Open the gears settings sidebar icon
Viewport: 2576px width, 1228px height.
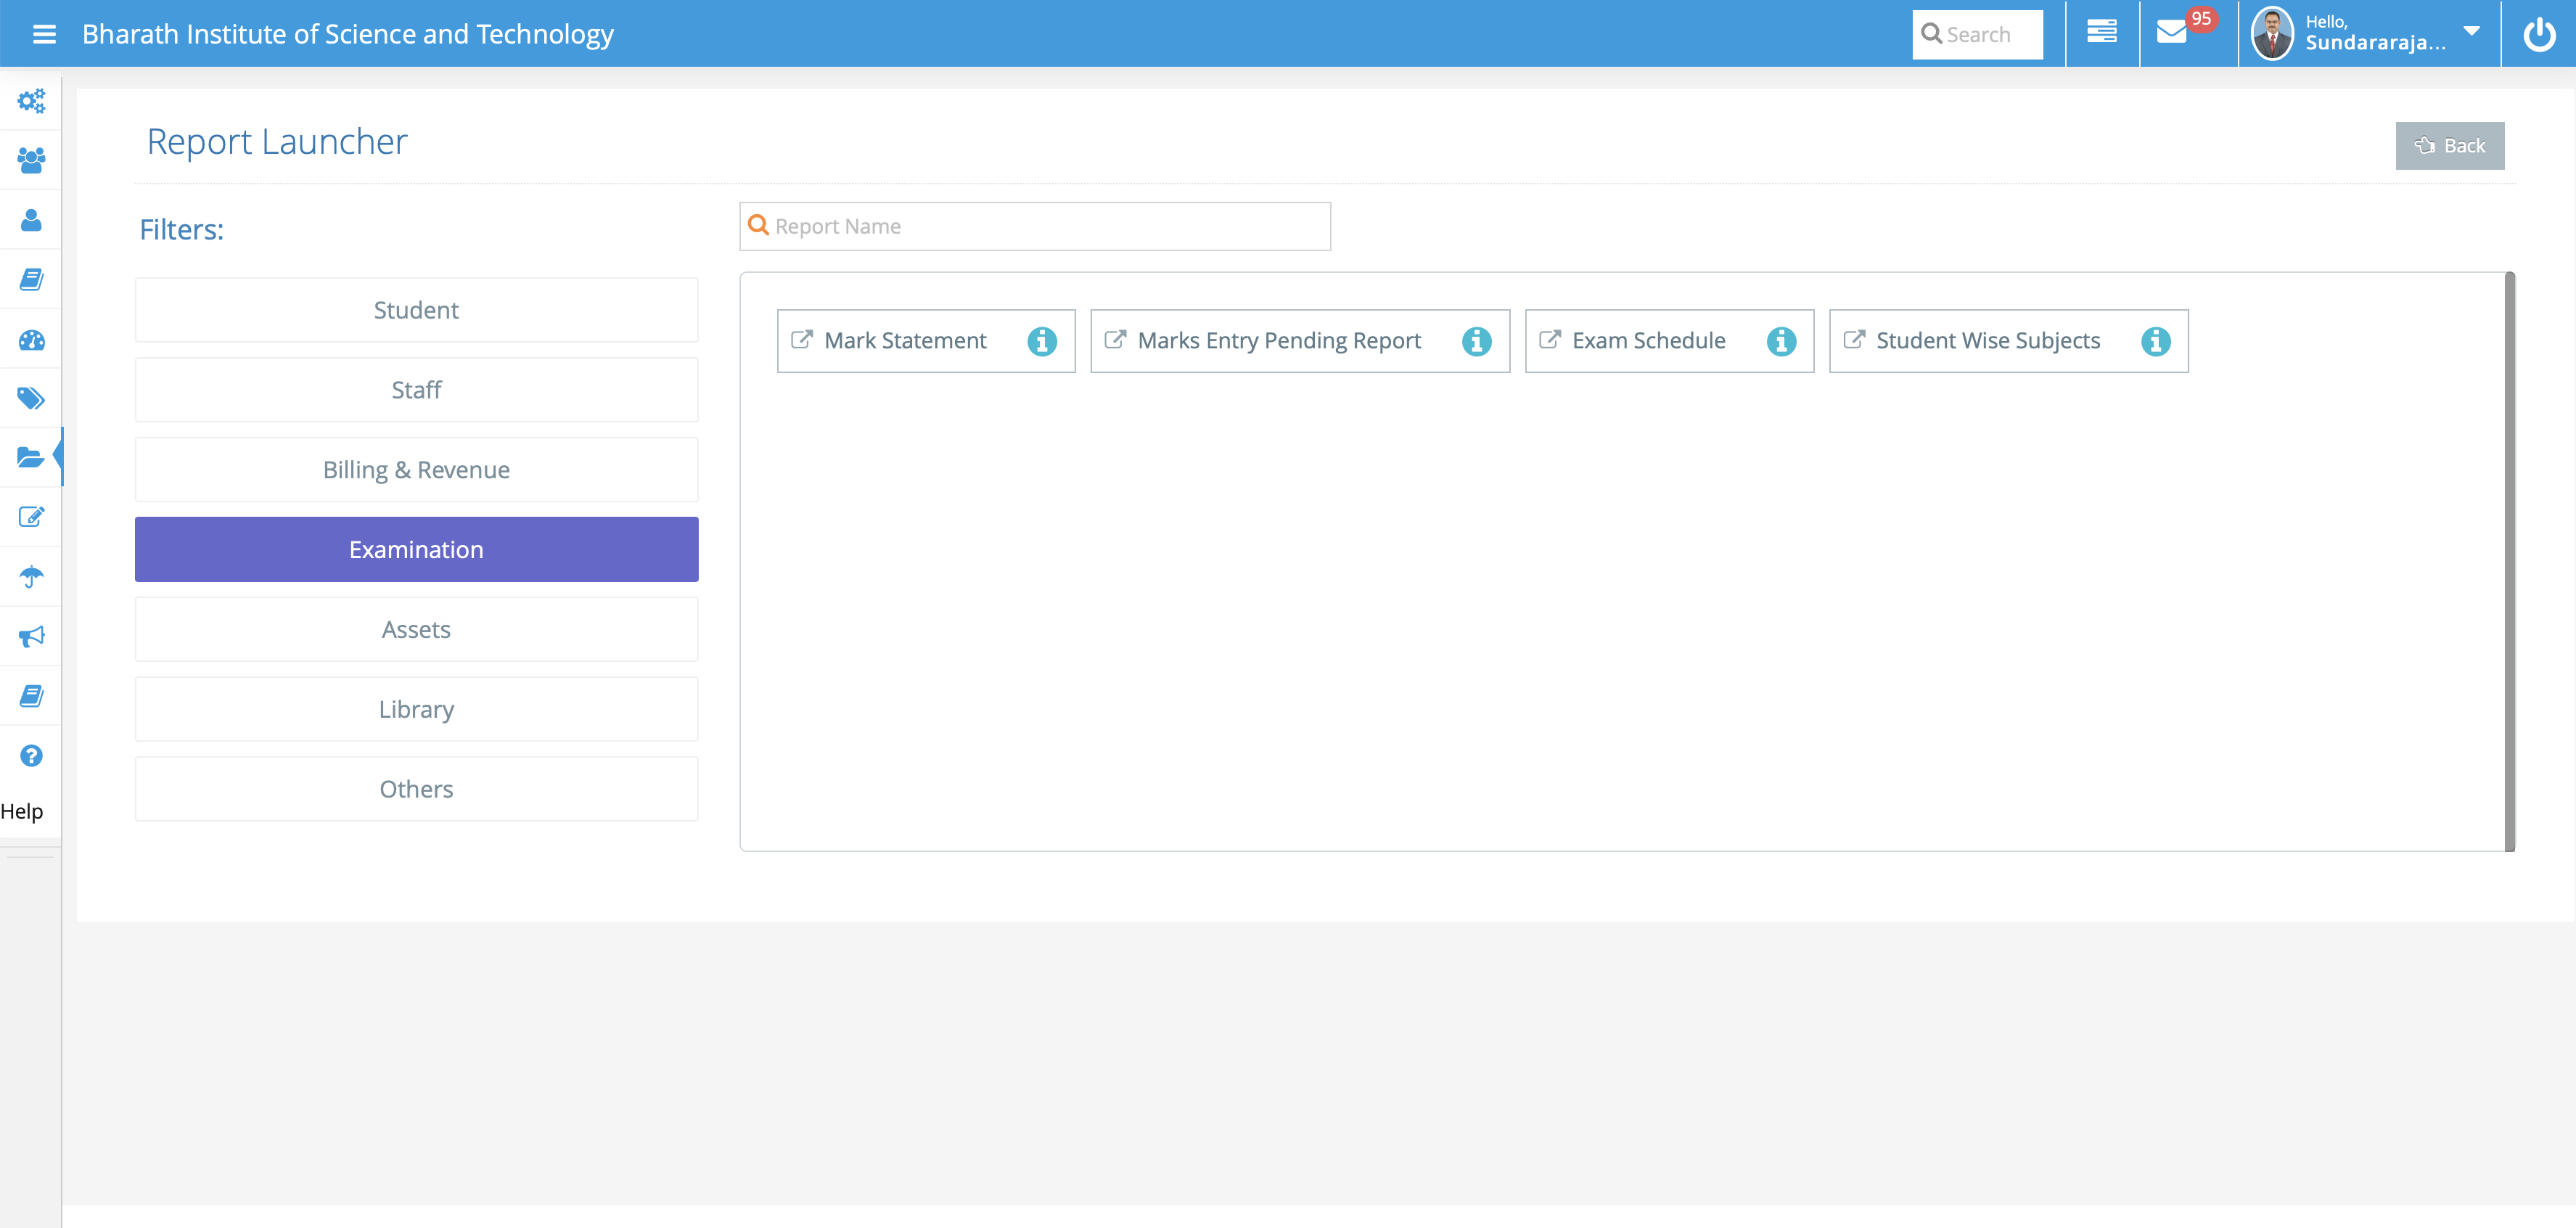31,100
